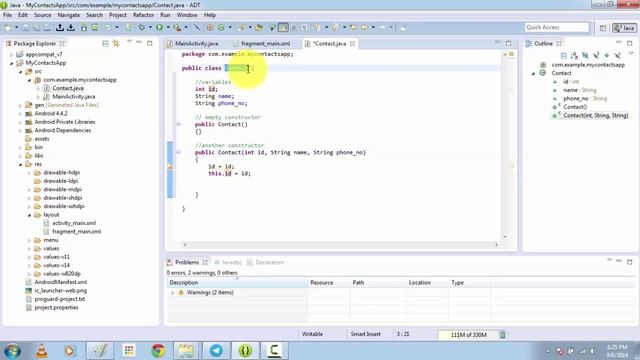This screenshot has height=360, width=640.
Task: Click the heap status memory bar
Action: tap(468, 335)
